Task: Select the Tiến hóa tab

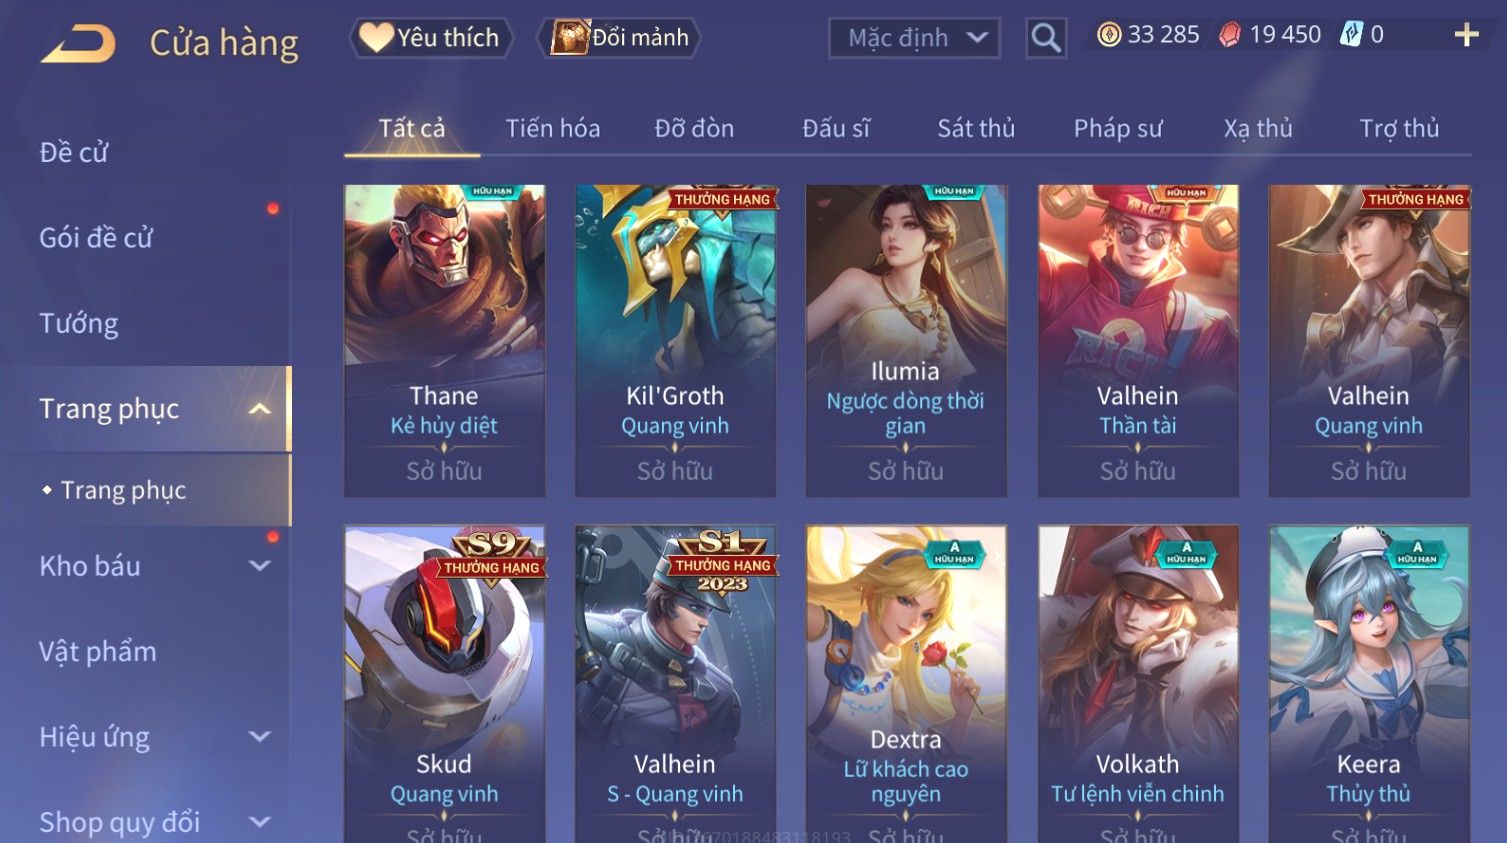Action: pyautogui.click(x=553, y=129)
